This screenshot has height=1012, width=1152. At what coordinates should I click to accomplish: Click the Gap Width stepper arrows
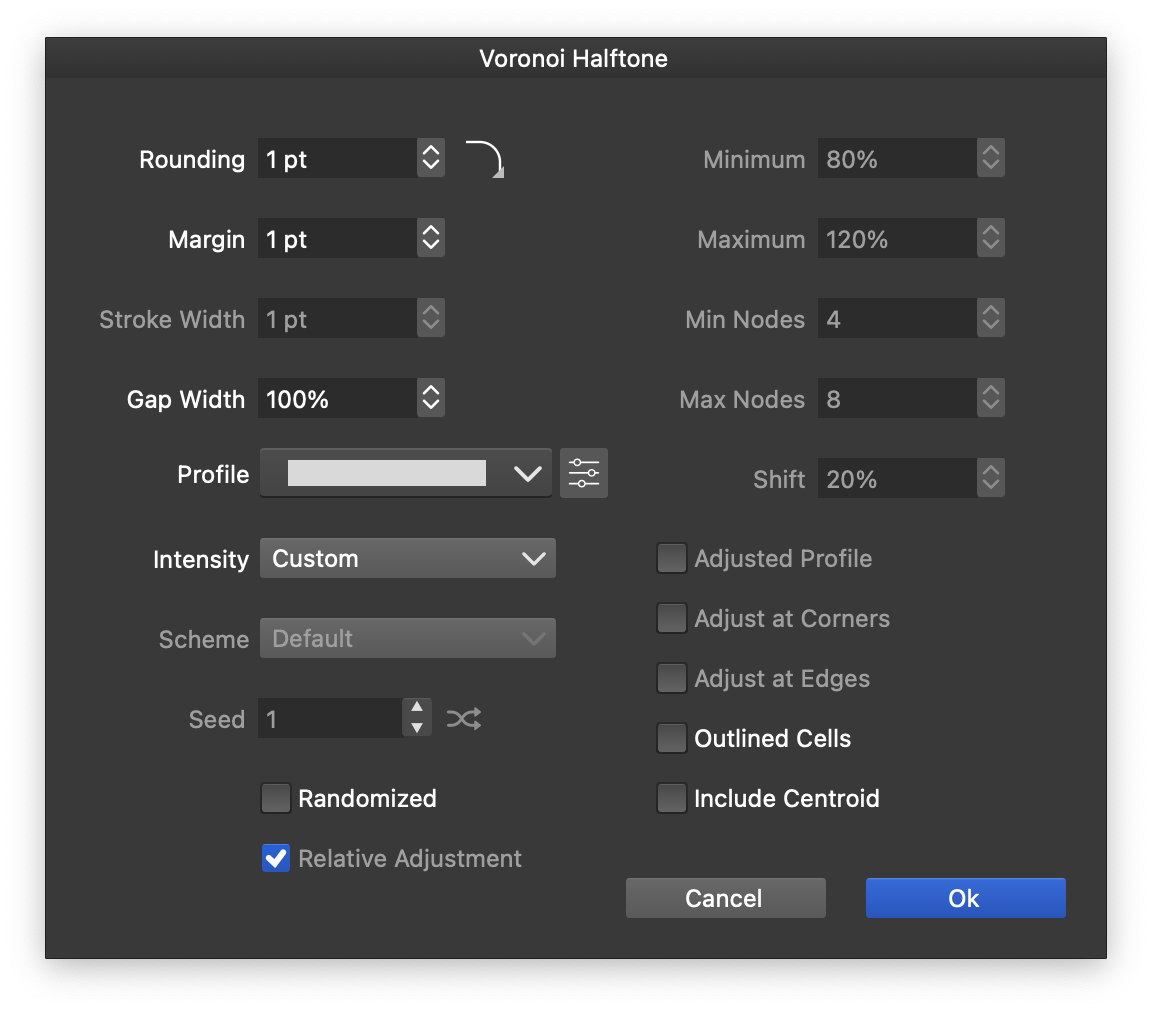coord(431,398)
